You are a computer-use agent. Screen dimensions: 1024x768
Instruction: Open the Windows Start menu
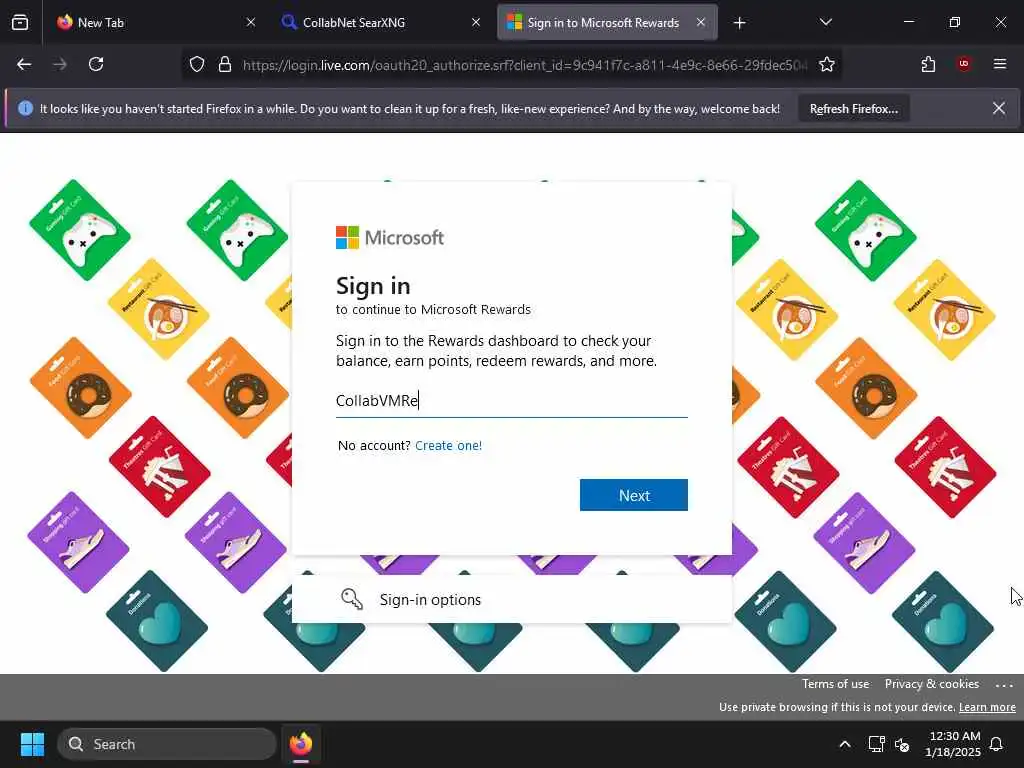tap(32, 744)
